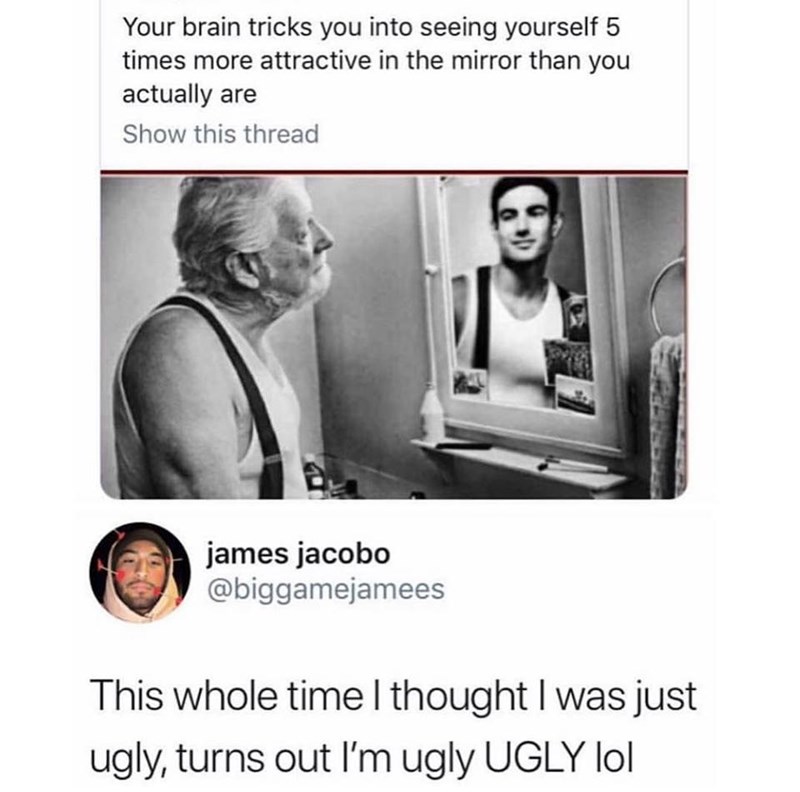800x792 pixels.
Task: Click the "Show this thread" link
Action: [220, 133]
